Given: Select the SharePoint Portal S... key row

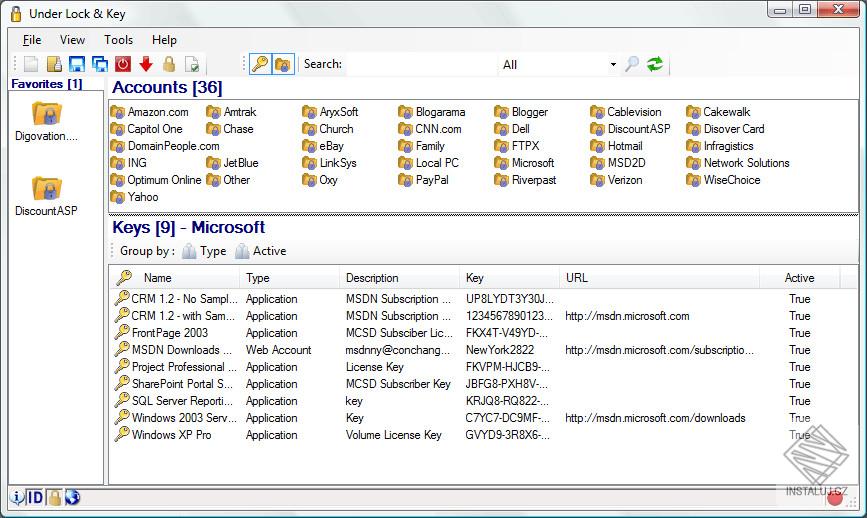Looking at the screenshot, I should point(476,384).
